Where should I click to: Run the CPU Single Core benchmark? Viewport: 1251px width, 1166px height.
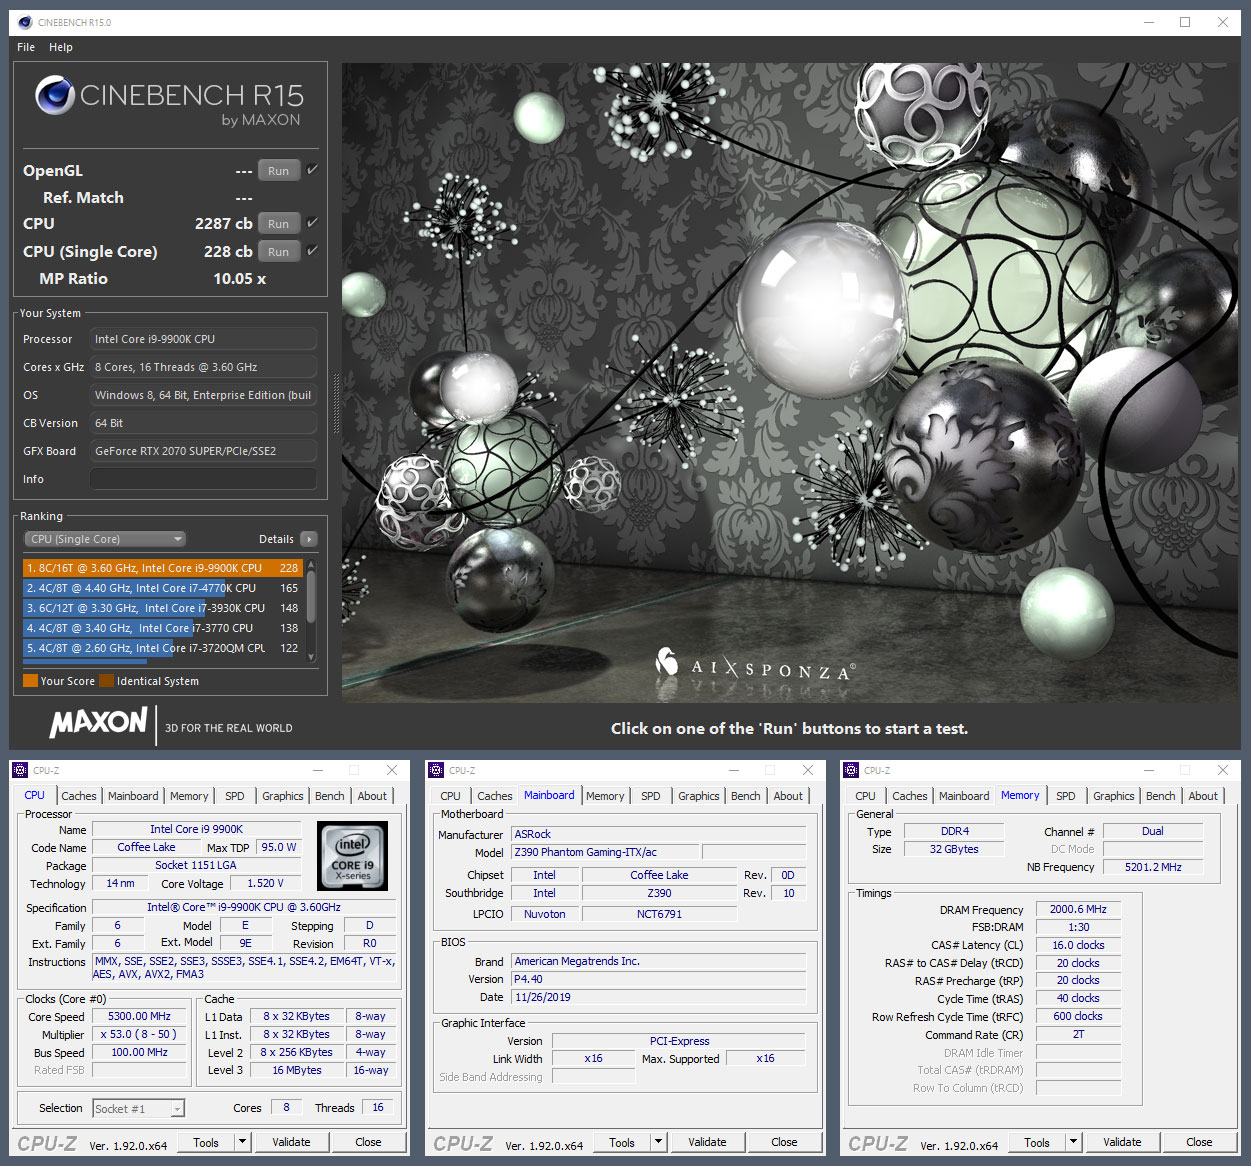click(x=279, y=252)
